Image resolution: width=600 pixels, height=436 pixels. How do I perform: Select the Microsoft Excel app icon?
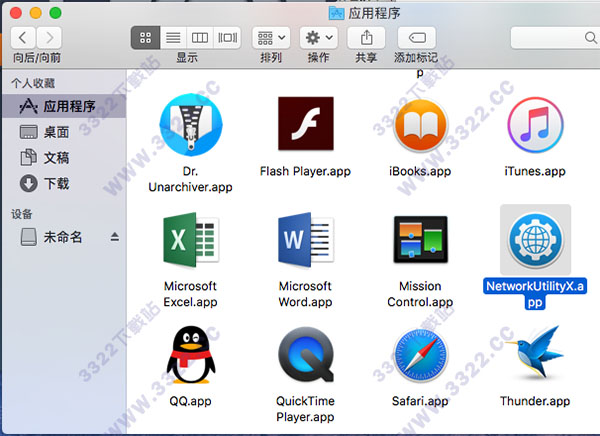pos(191,240)
